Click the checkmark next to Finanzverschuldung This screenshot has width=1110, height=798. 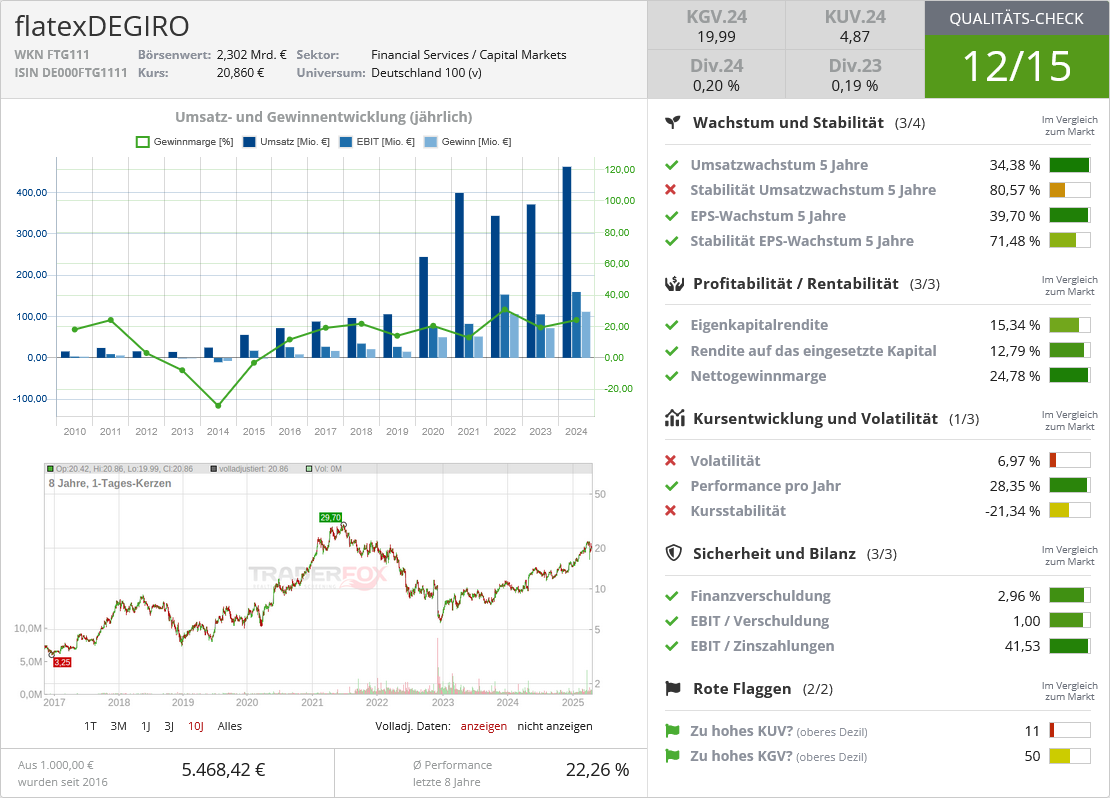671,595
